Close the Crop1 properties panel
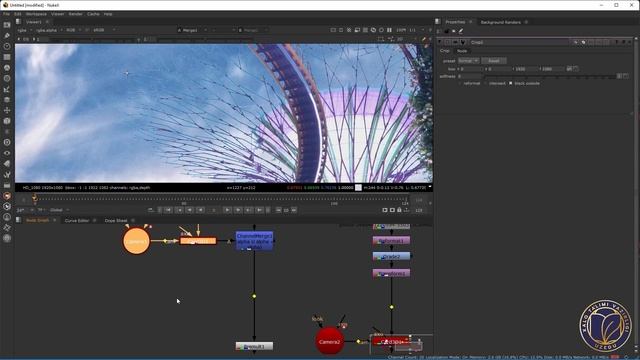This screenshot has height=360, width=640. point(629,42)
